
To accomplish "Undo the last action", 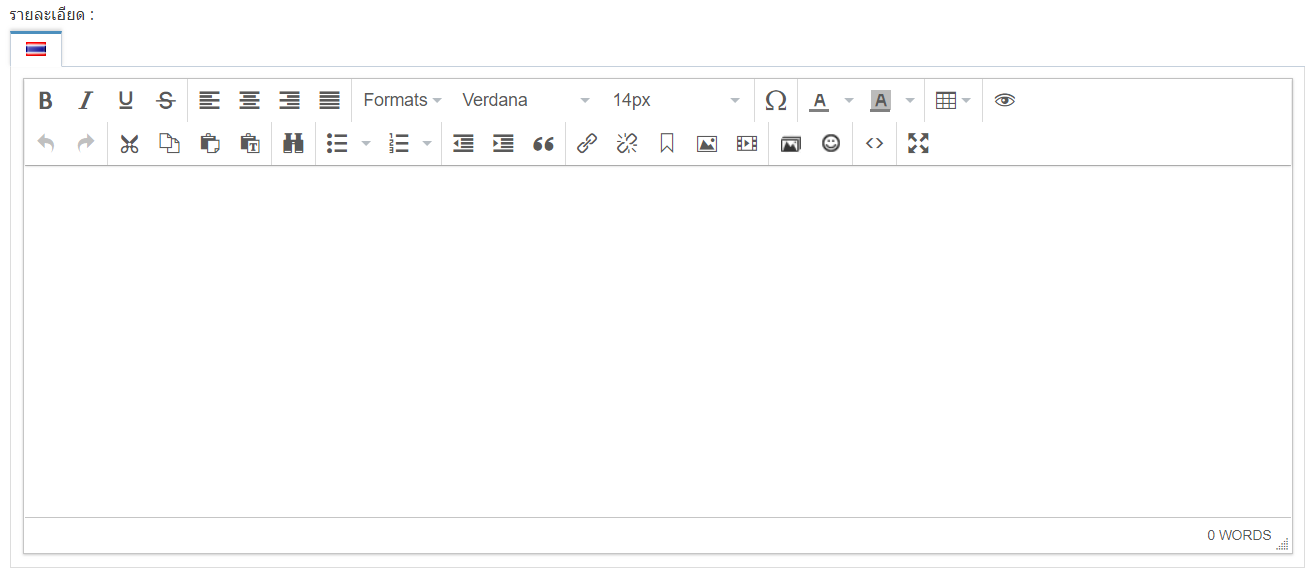I will pos(45,143).
